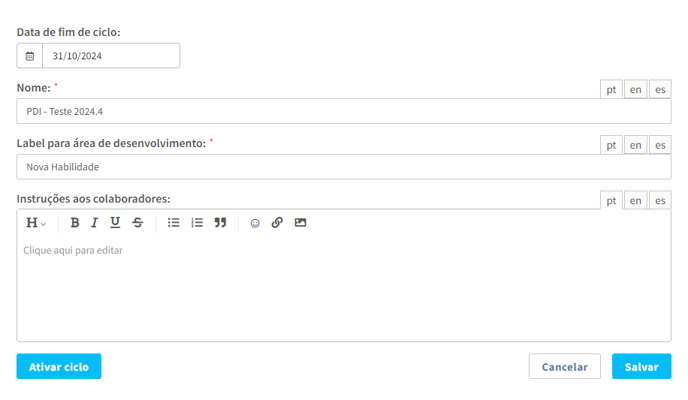The width and height of the screenshot is (688, 400).
Task: Open the heading style dropdown
Action: coord(36,223)
